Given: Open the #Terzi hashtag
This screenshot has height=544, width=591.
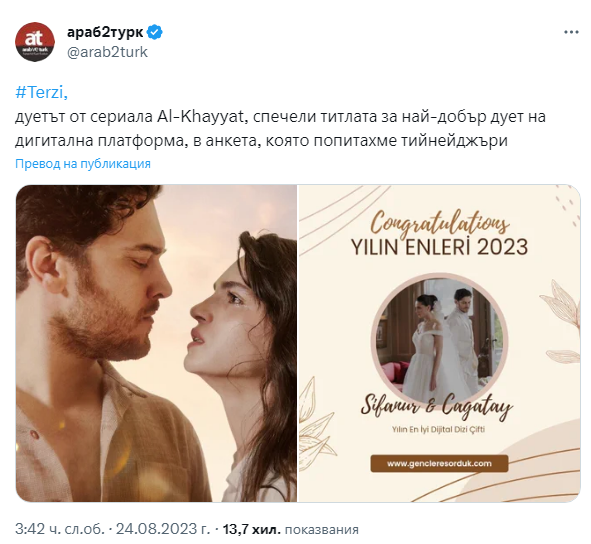Looking at the screenshot, I should click(41, 92).
